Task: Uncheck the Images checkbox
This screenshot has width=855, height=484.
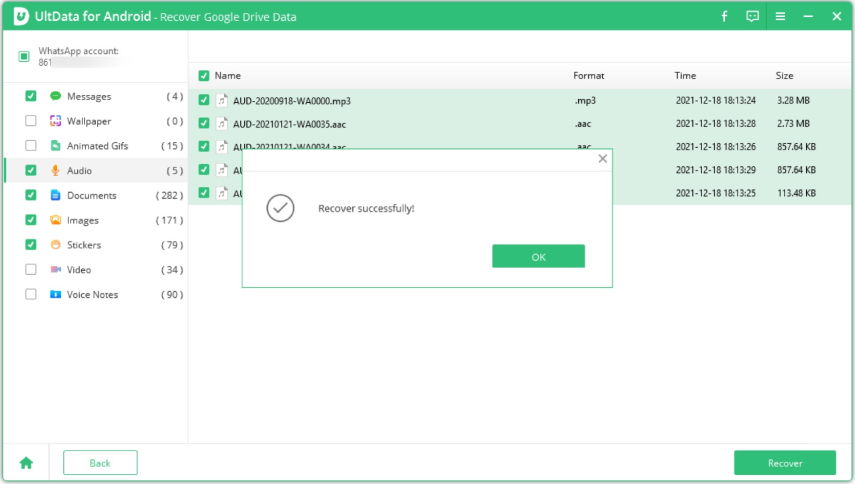Action: pyautogui.click(x=31, y=220)
